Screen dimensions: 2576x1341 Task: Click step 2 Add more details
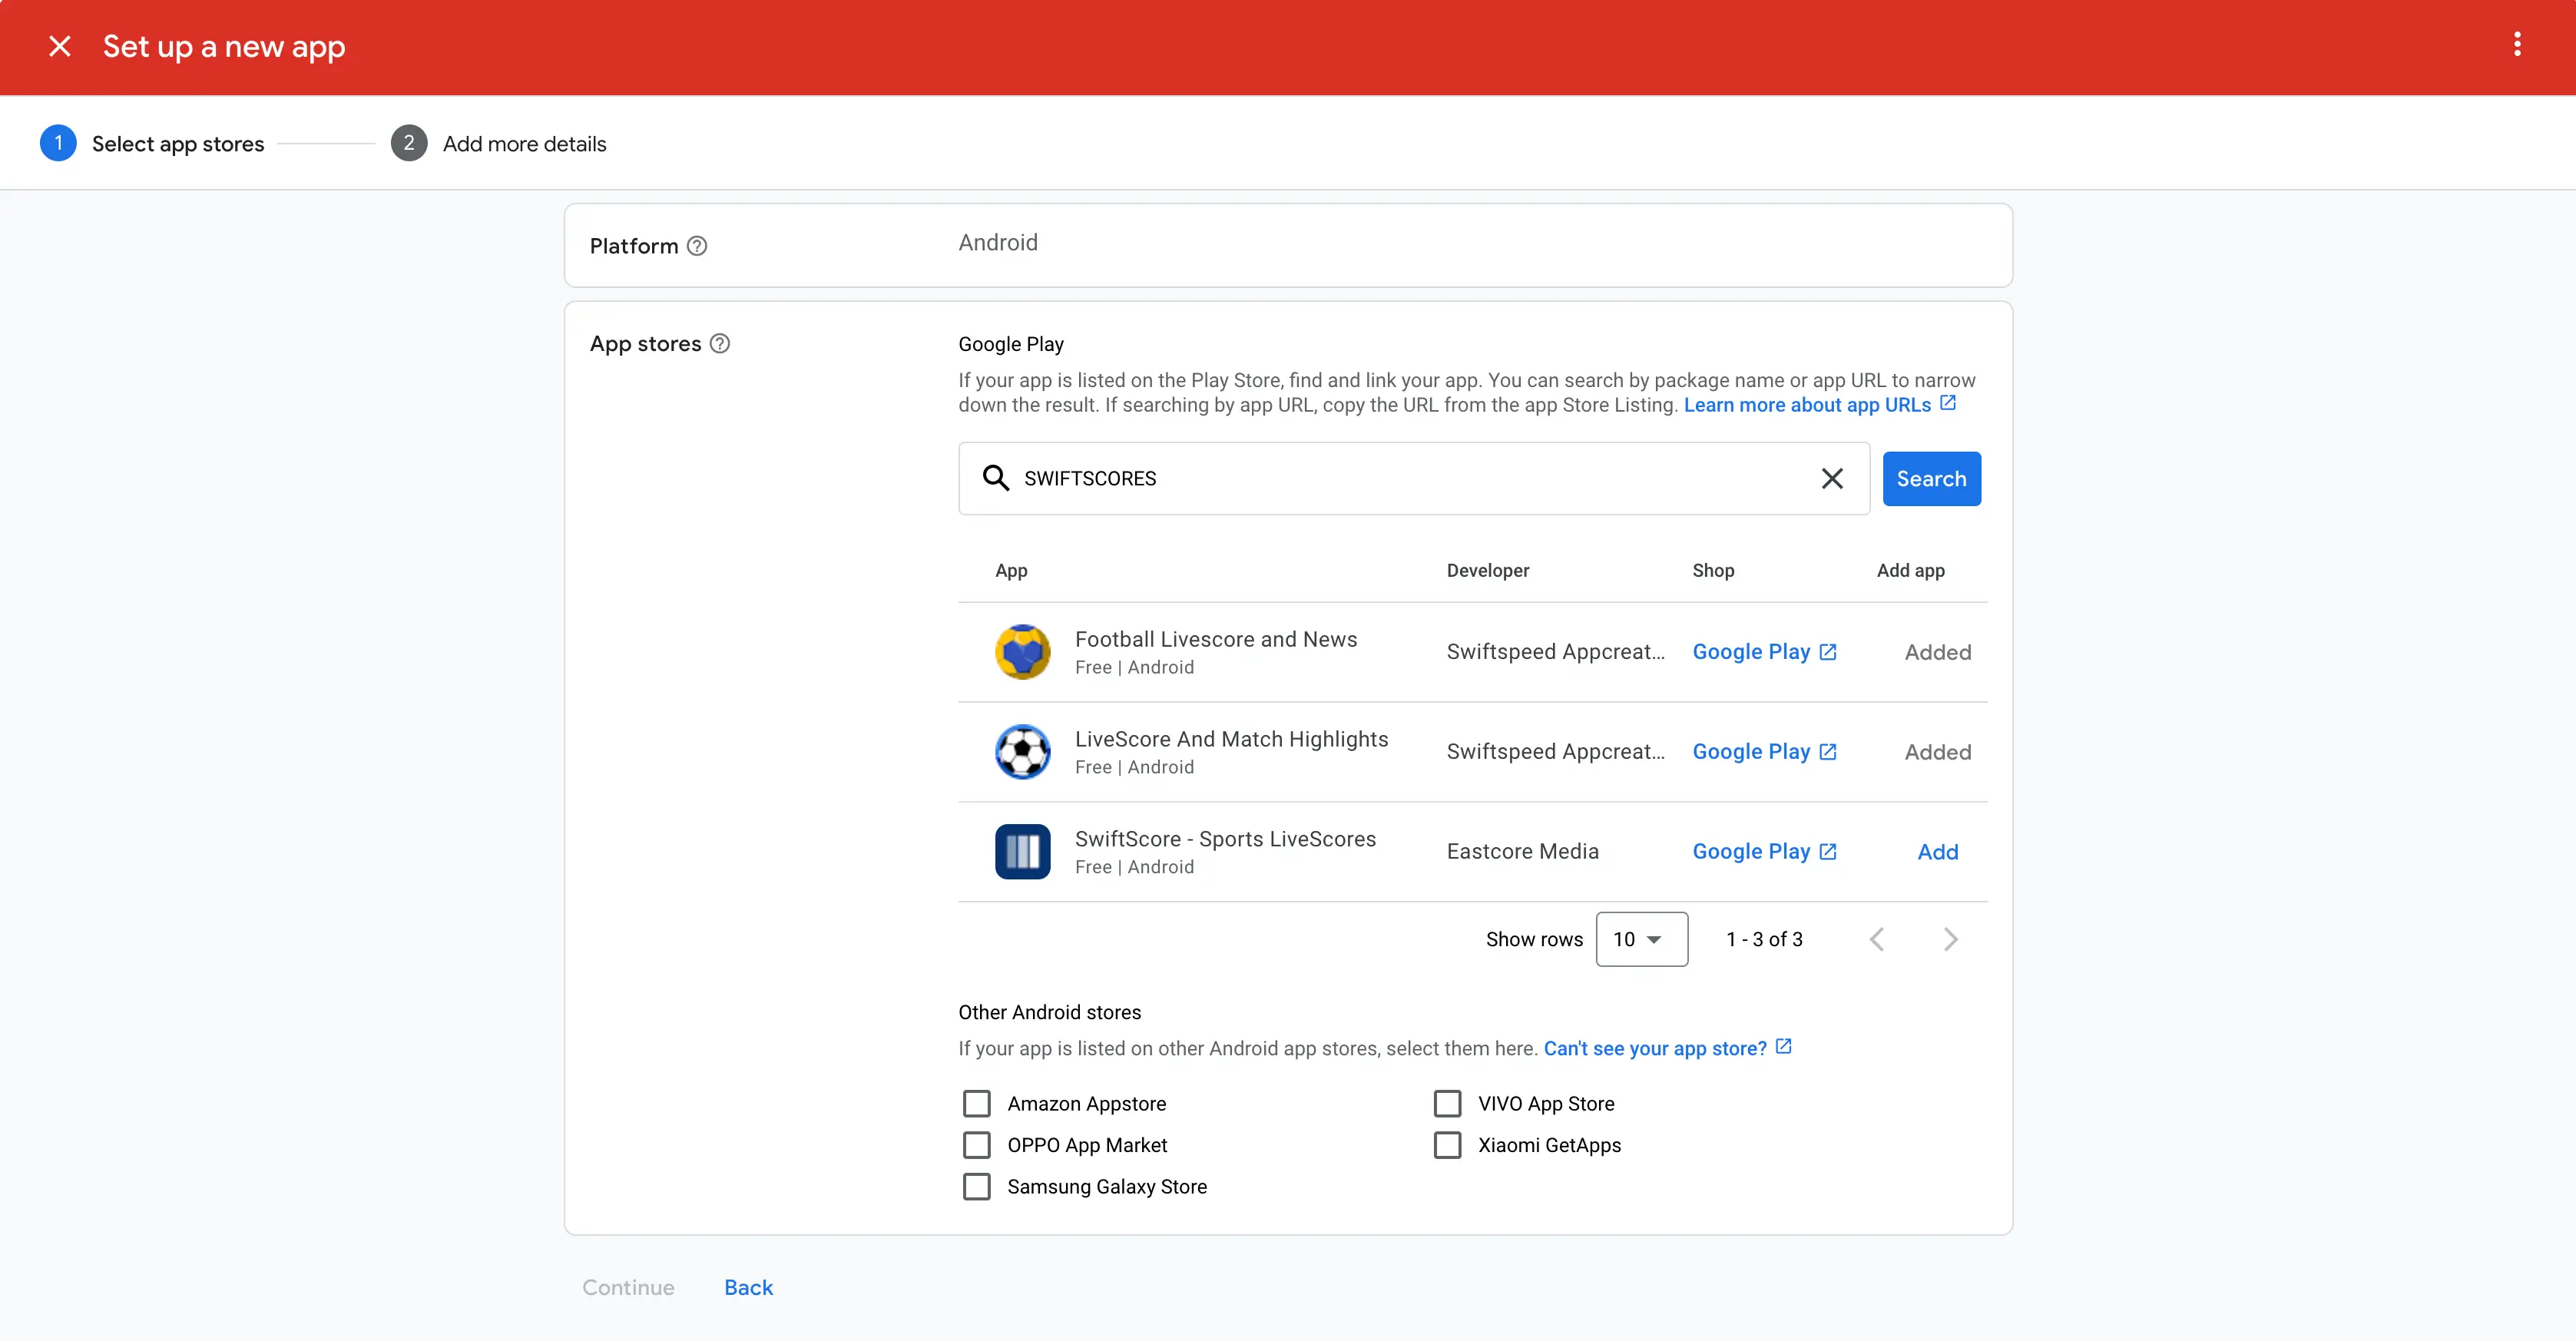498,144
